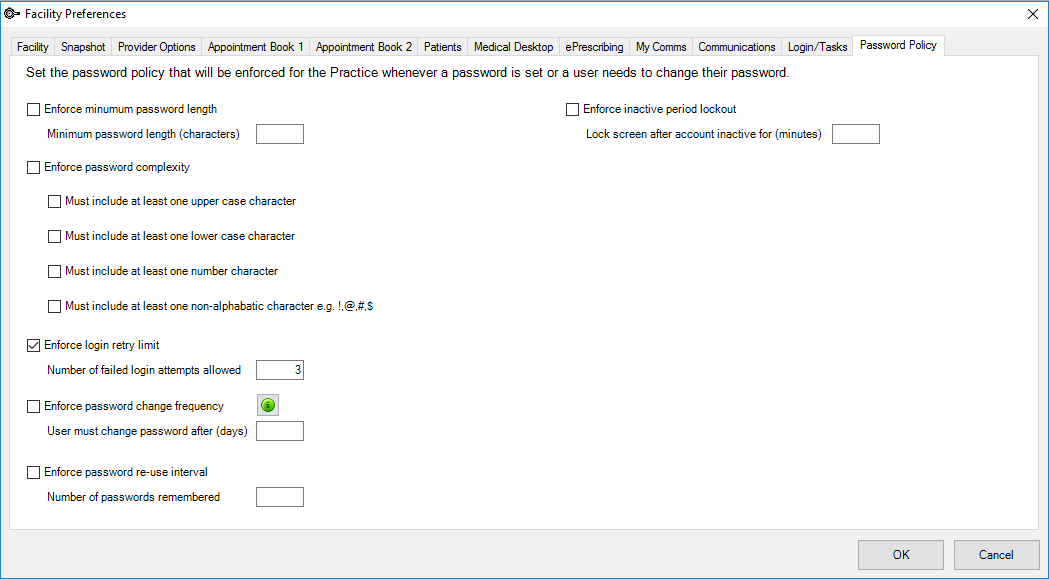This screenshot has height=579, width=1049.
Task: Switch to the Login/Tasks tab
Action: pos(818,47)
